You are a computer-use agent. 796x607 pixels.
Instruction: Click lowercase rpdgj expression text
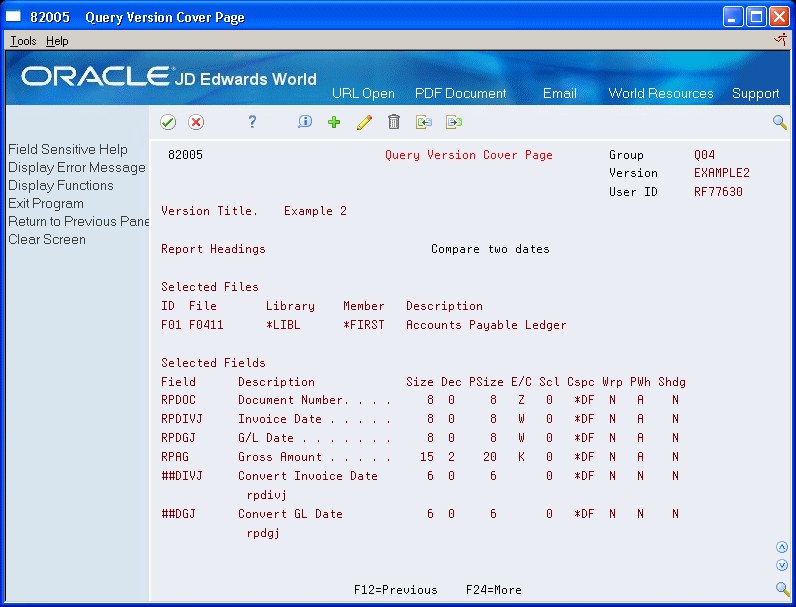click(x=263, y=533)
